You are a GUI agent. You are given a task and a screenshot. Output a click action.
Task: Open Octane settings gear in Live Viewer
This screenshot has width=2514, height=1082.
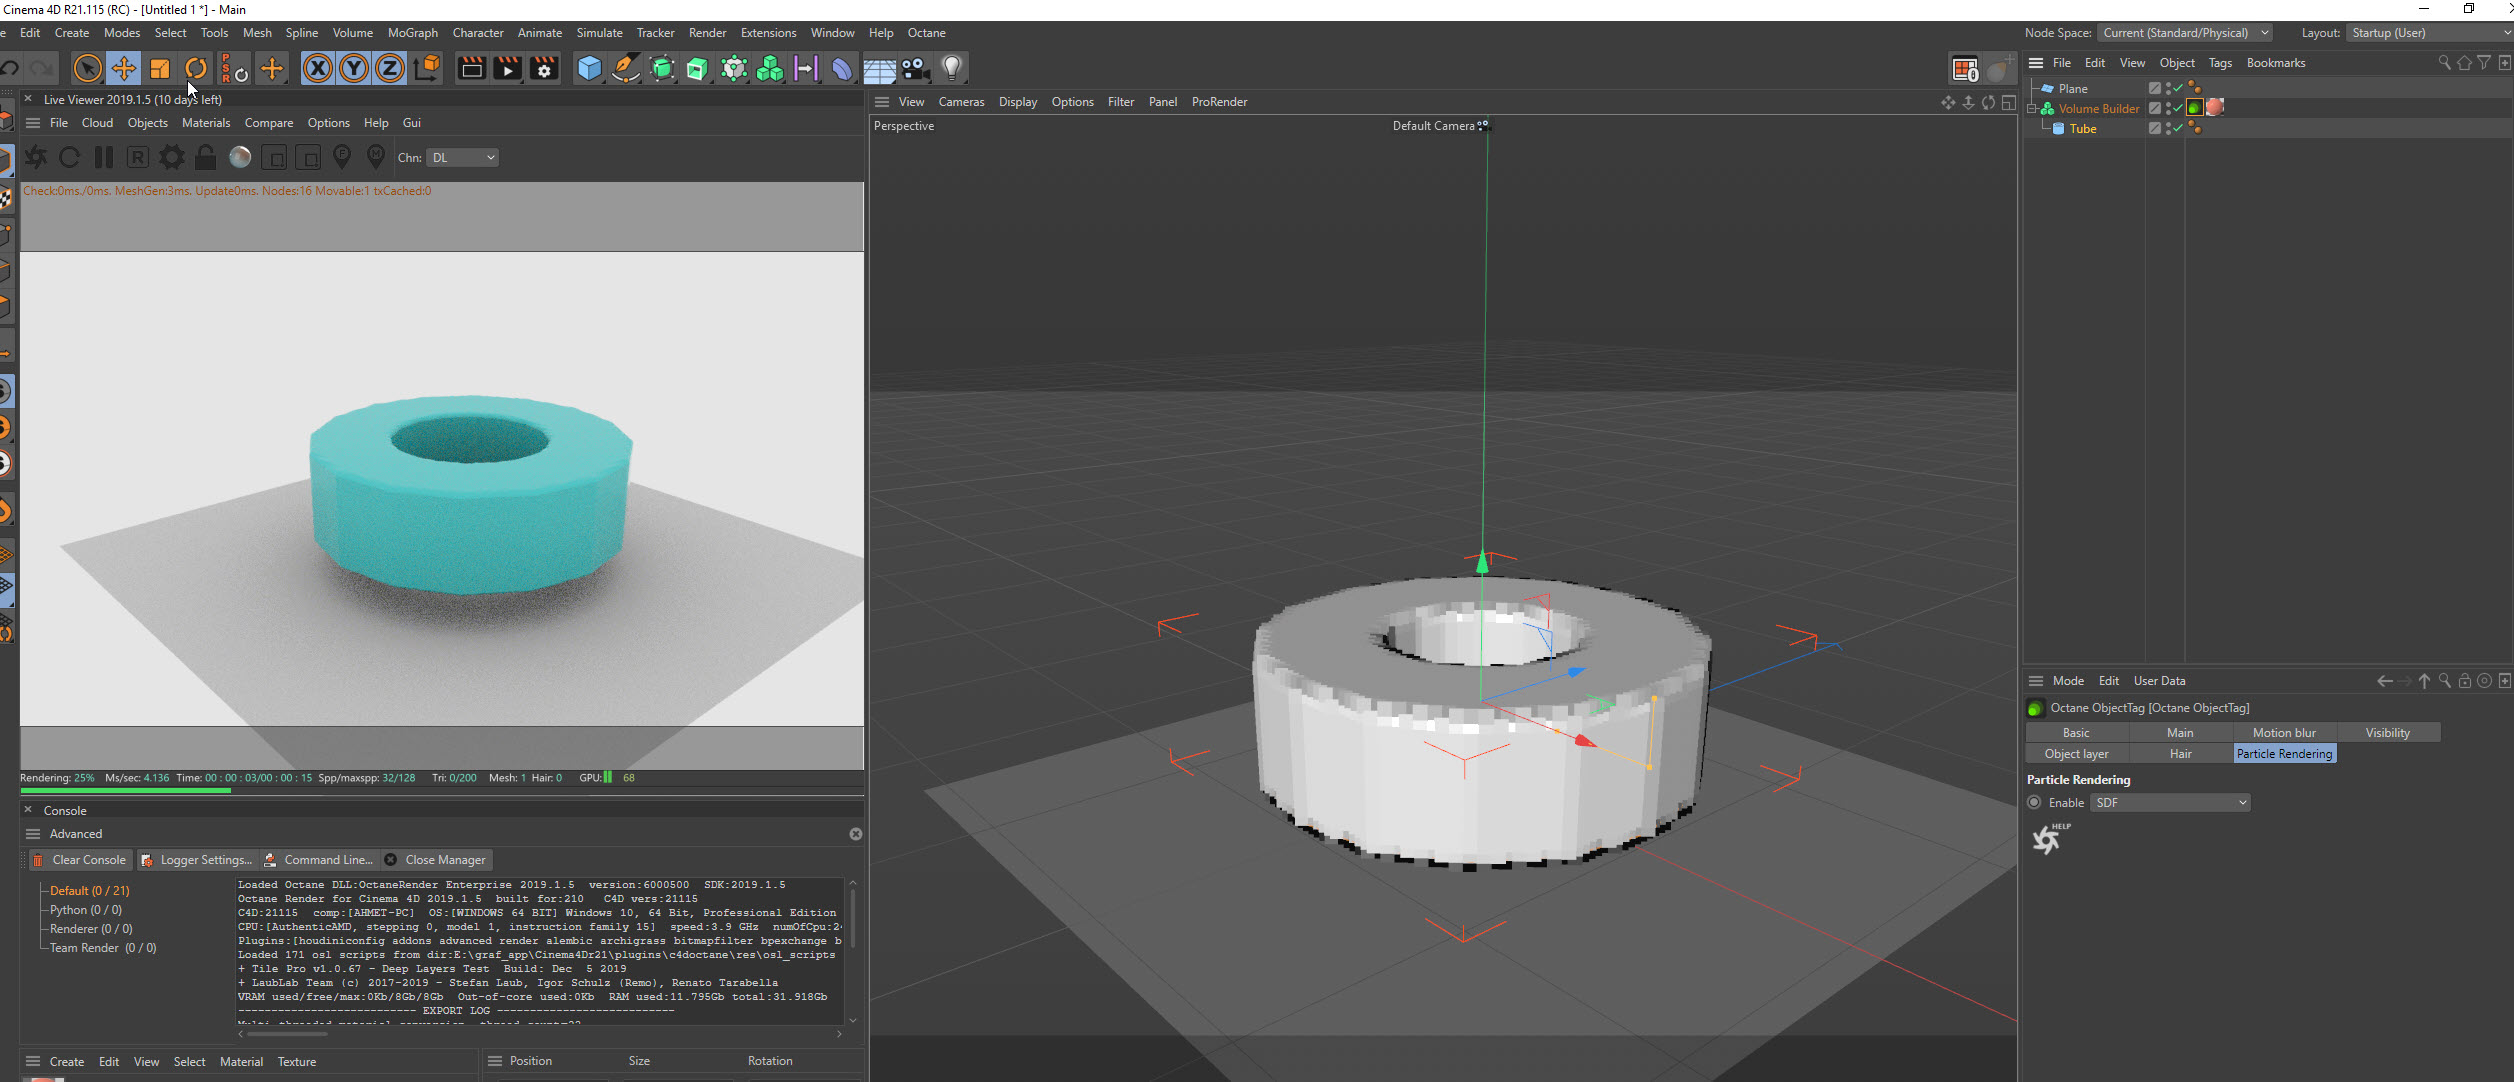[x=172, y=157]
